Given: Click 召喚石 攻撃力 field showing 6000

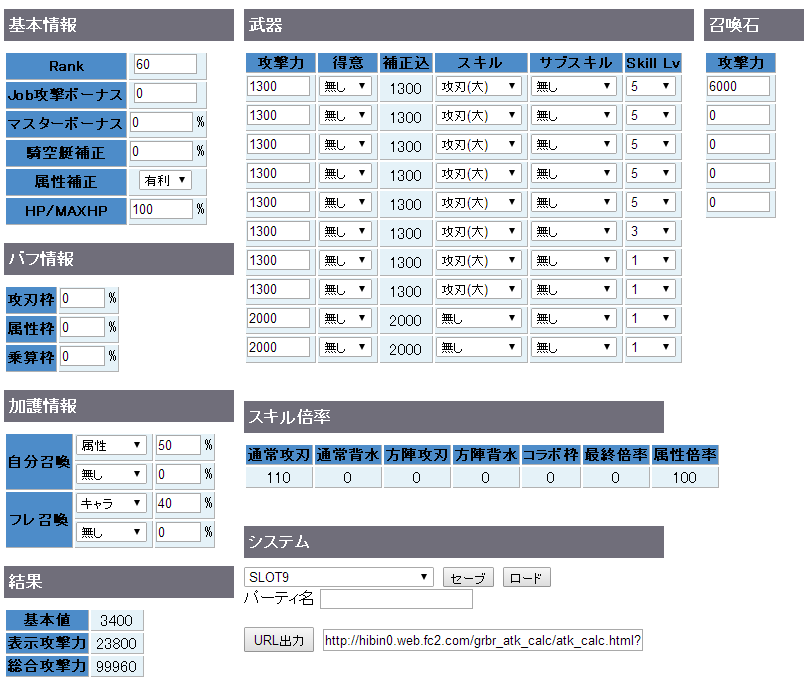Looking at the screenshot, I should coord(738,86).
